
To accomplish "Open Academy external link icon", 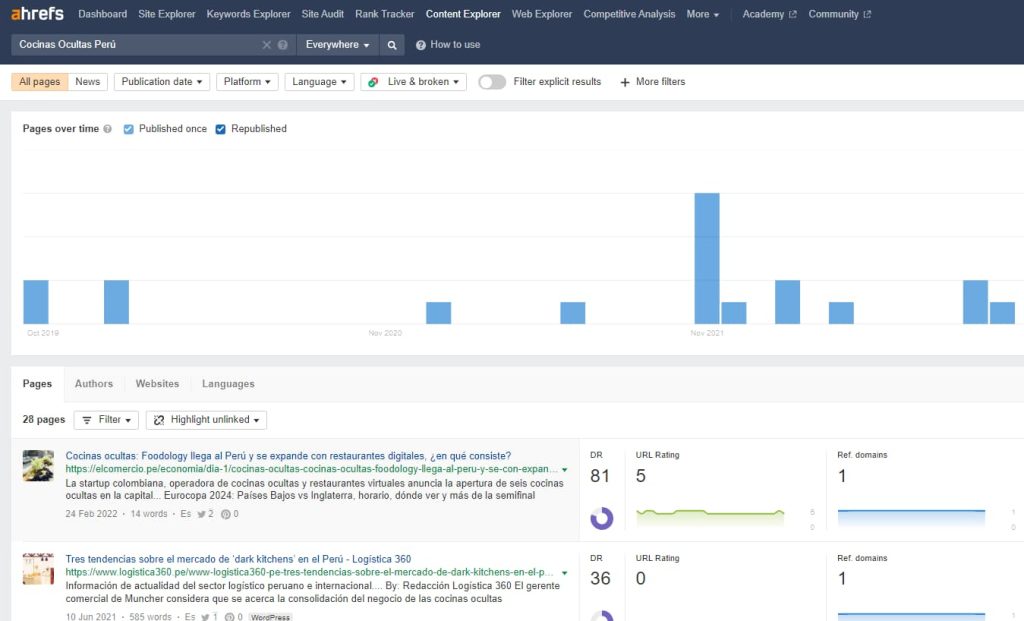I will pyautogui.click(x=793, y=14).
